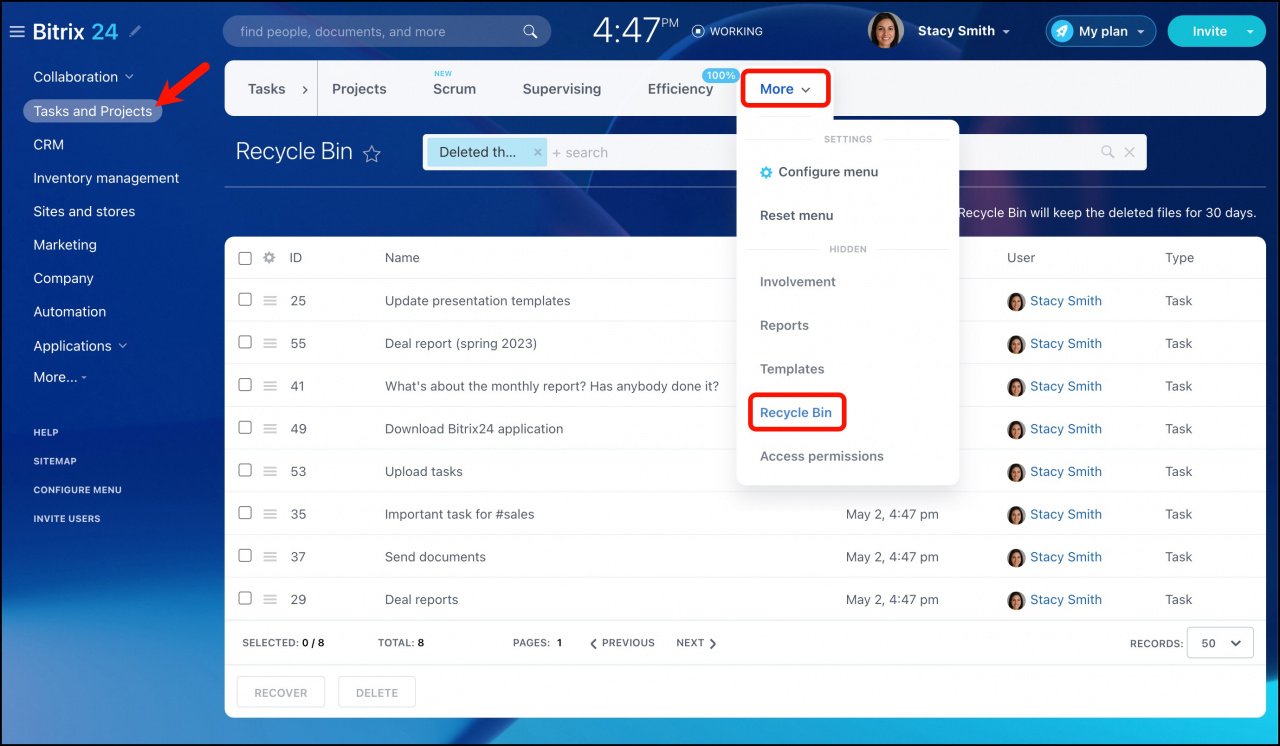Screen dimensions: 1280x746
Task: Check the box for Update presentation templates
Action: pyautogui.click(x=245, y=299)
